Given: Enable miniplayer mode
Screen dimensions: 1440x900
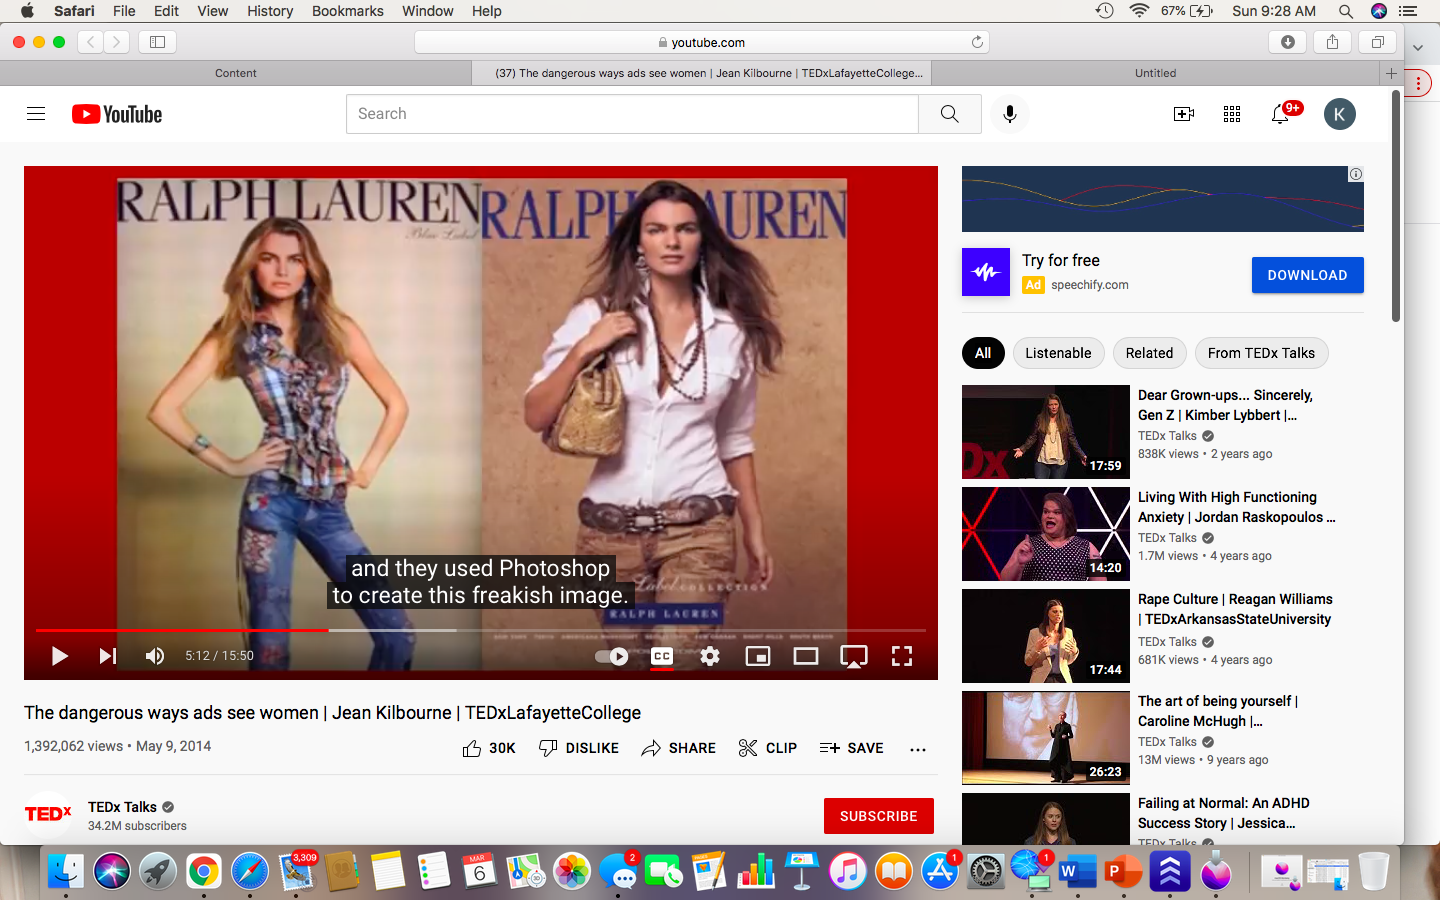Looking at the screenshot, I should [758, 656].
